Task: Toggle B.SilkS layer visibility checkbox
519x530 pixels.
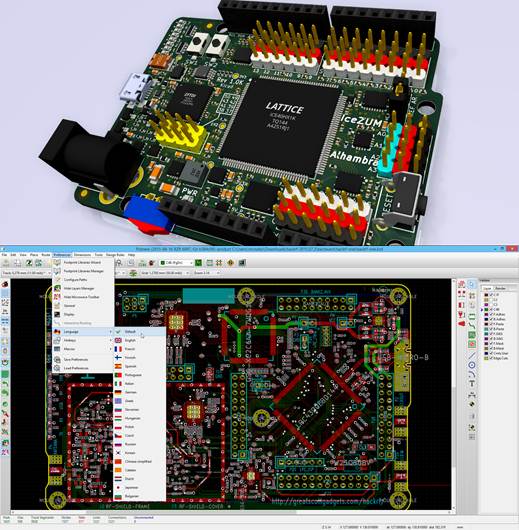Action: tap(491, 338)
